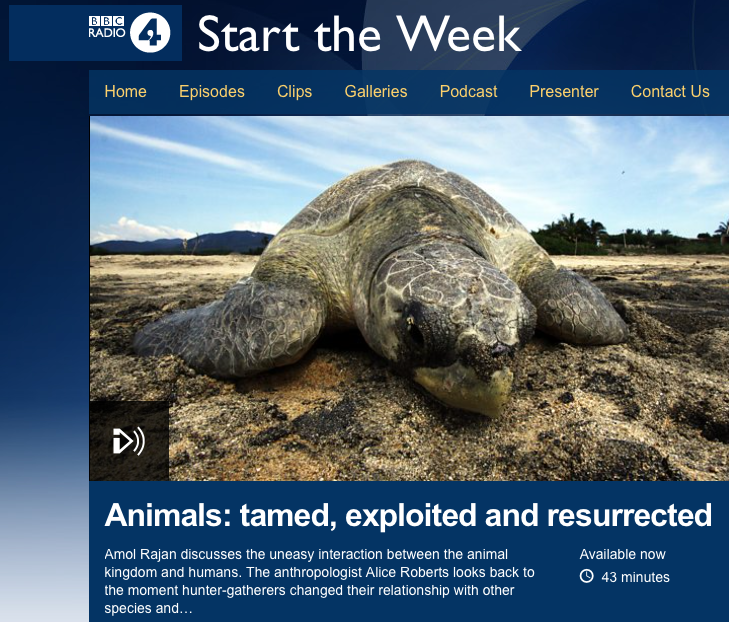Play the episode via the audio icon
The image size is (729, 622).
pyautogui.click(x=129, y=441)
